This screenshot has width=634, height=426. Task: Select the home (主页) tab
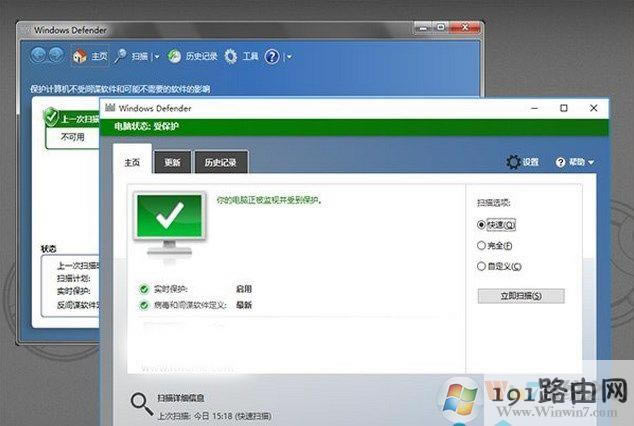click(132, 162)
